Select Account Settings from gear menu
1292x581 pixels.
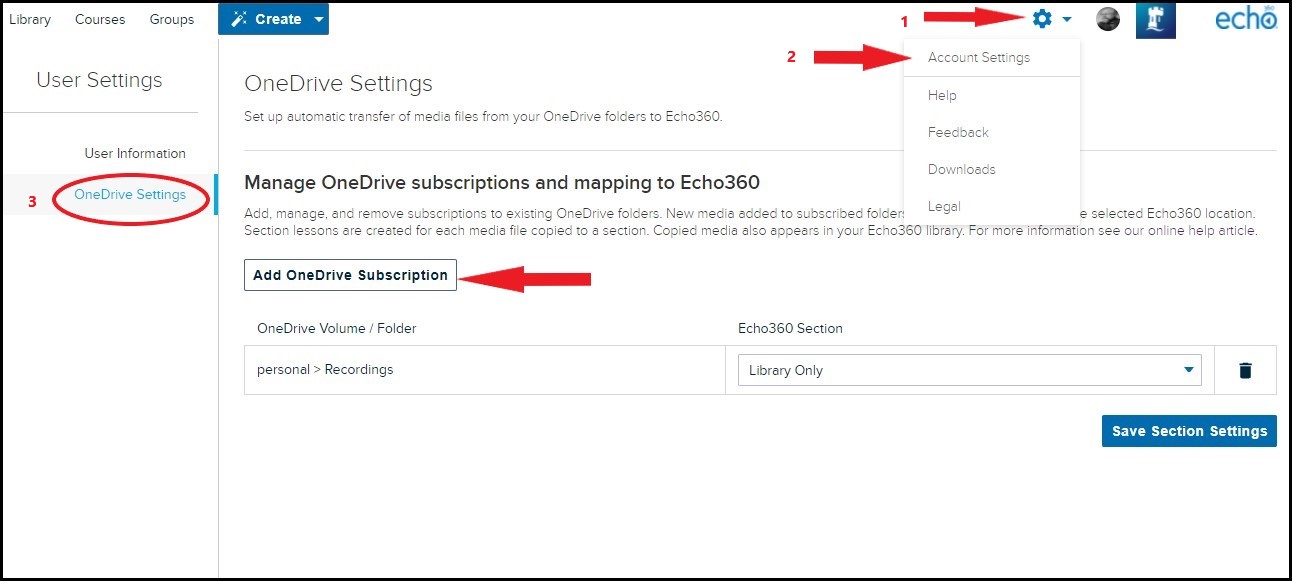point(979,57)
